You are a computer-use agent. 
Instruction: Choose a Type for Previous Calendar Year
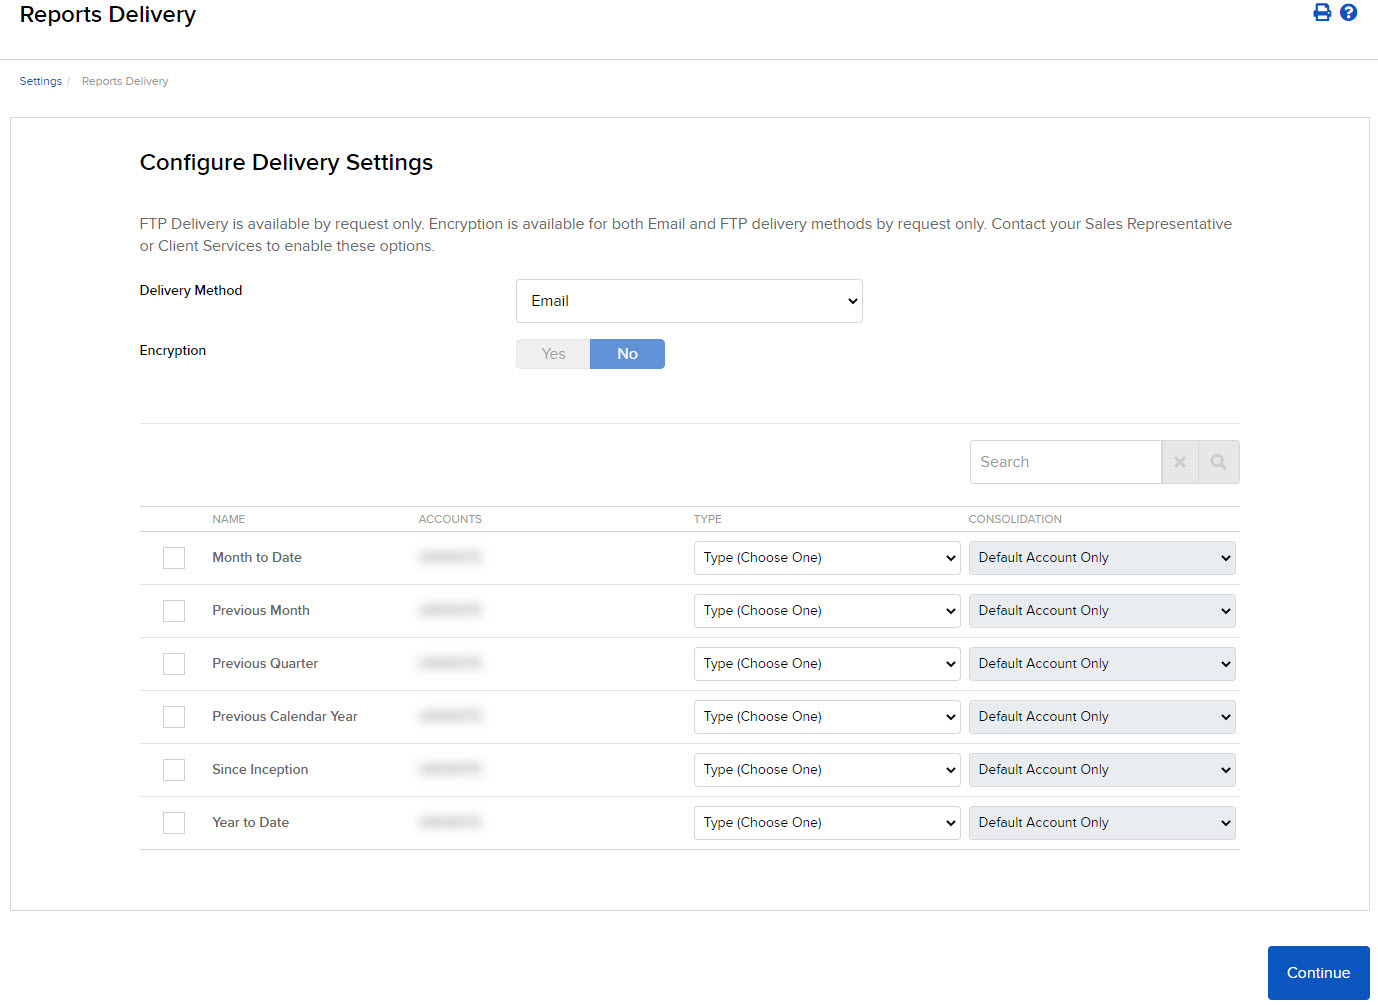click(826, 716)
